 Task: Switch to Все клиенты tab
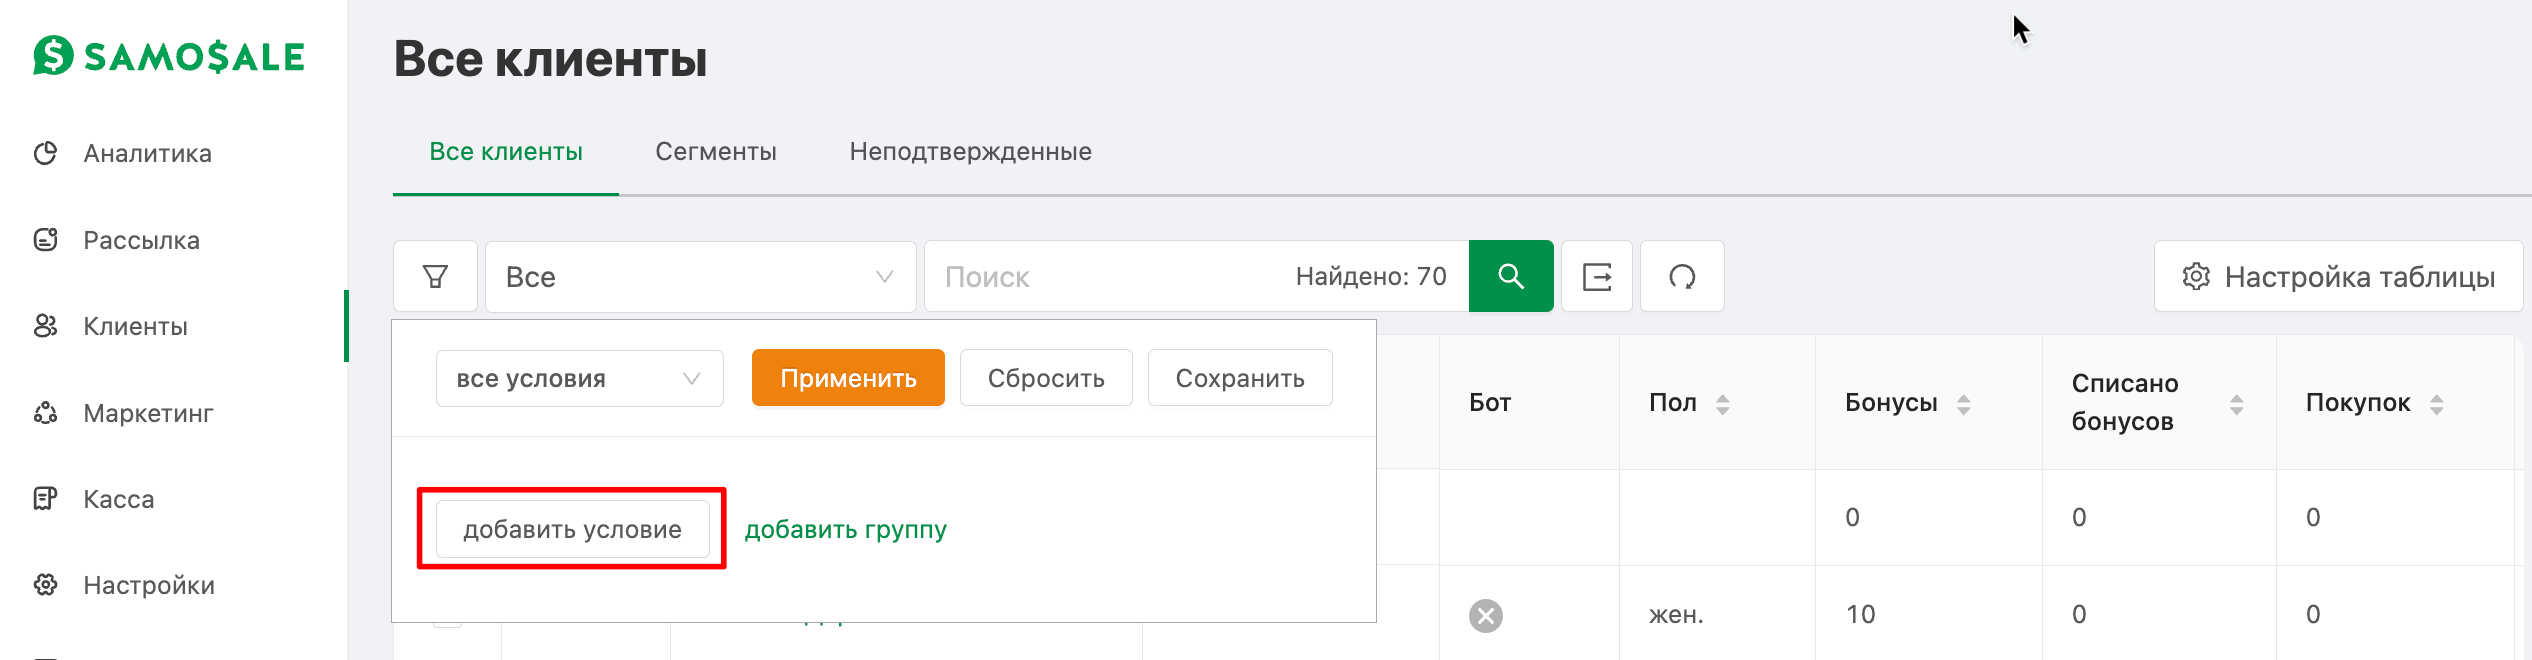click(506, 152)
